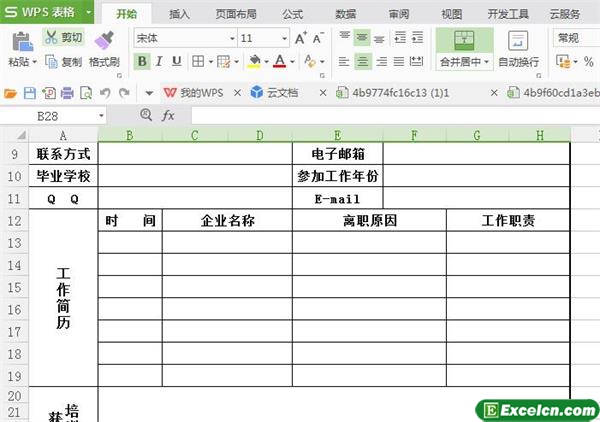The height and width of the screenshot is (422, 600).
Task: Open the 审阅 tab
Action: [399, 14]
